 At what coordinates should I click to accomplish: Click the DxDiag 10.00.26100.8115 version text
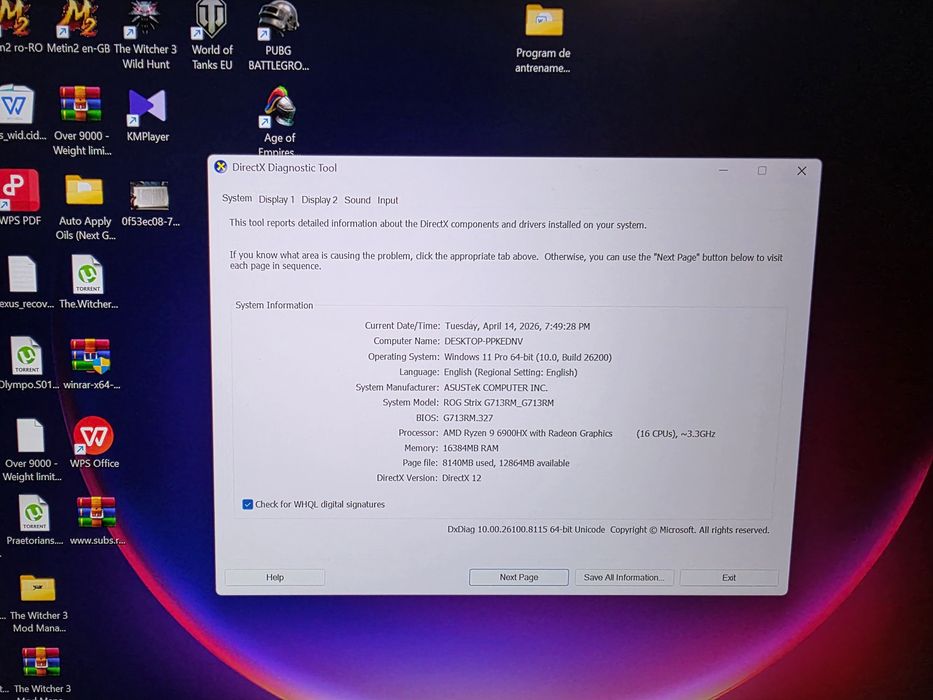tap(526, 529)
